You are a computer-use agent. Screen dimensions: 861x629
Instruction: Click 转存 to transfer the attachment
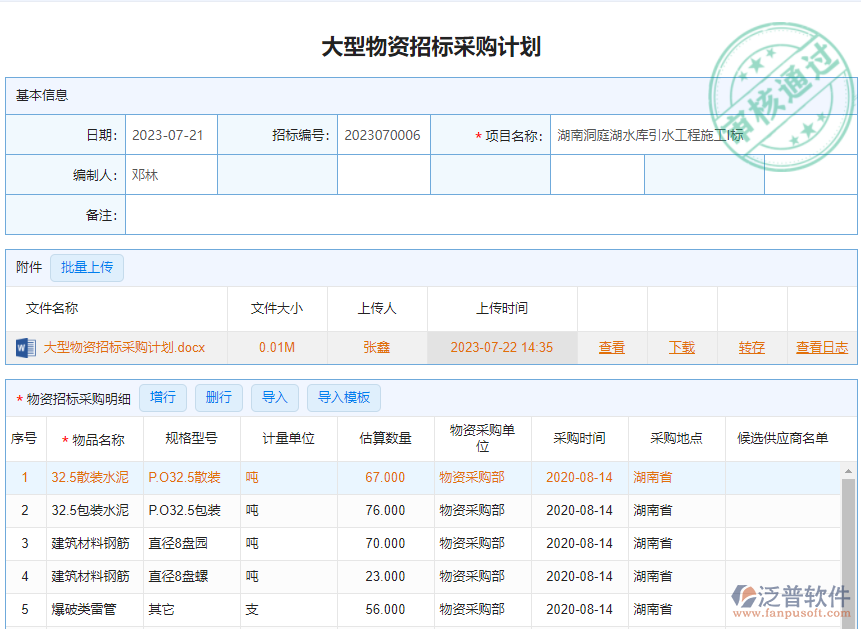(750, 347)
